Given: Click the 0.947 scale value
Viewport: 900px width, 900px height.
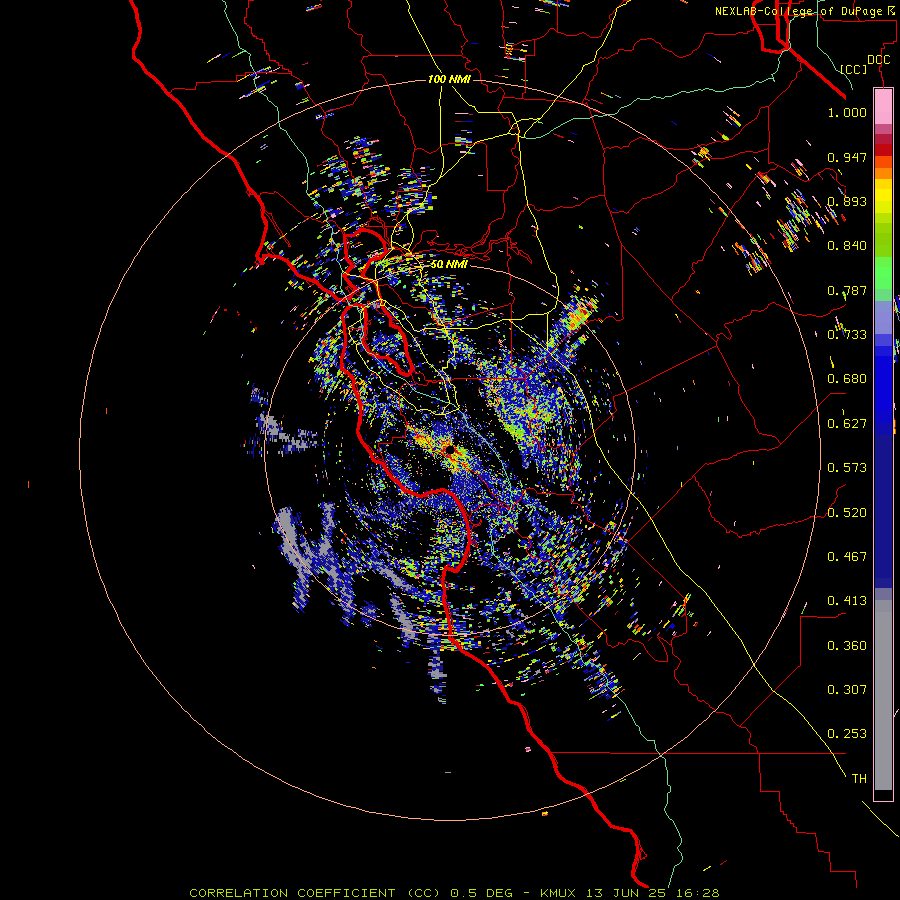Looking at the screenshot, I should (x=847, y=157).
